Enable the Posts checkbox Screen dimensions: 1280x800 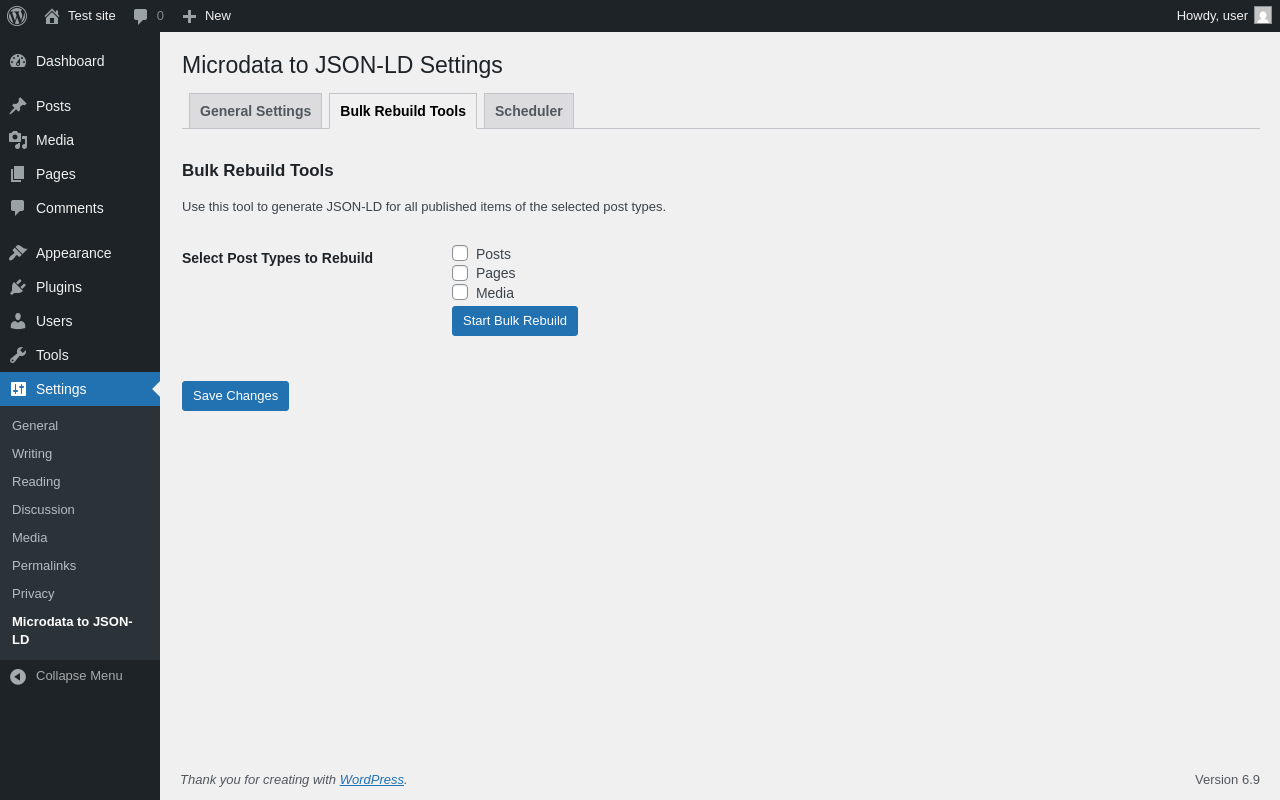click(x=460, y=253)
